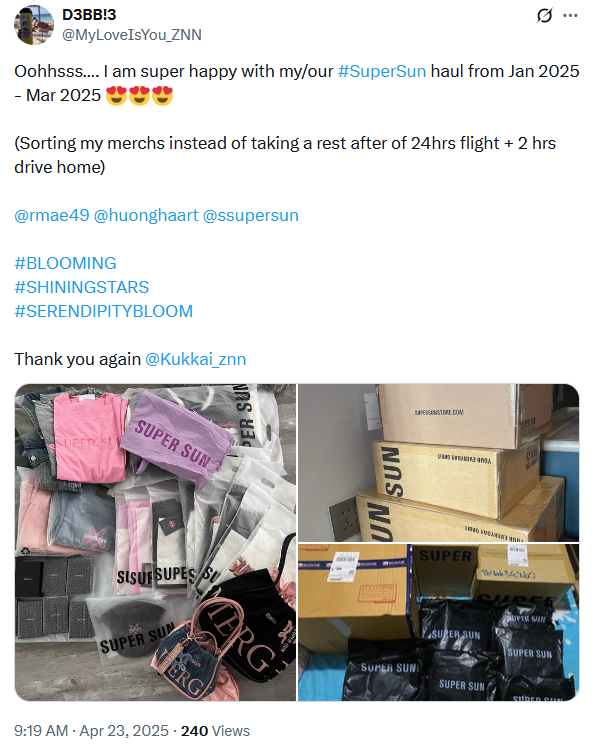The height and width of the screenshot is (752, 594).
Task: View the stacked cardboard boxes photo
Action: coord(439,463)
